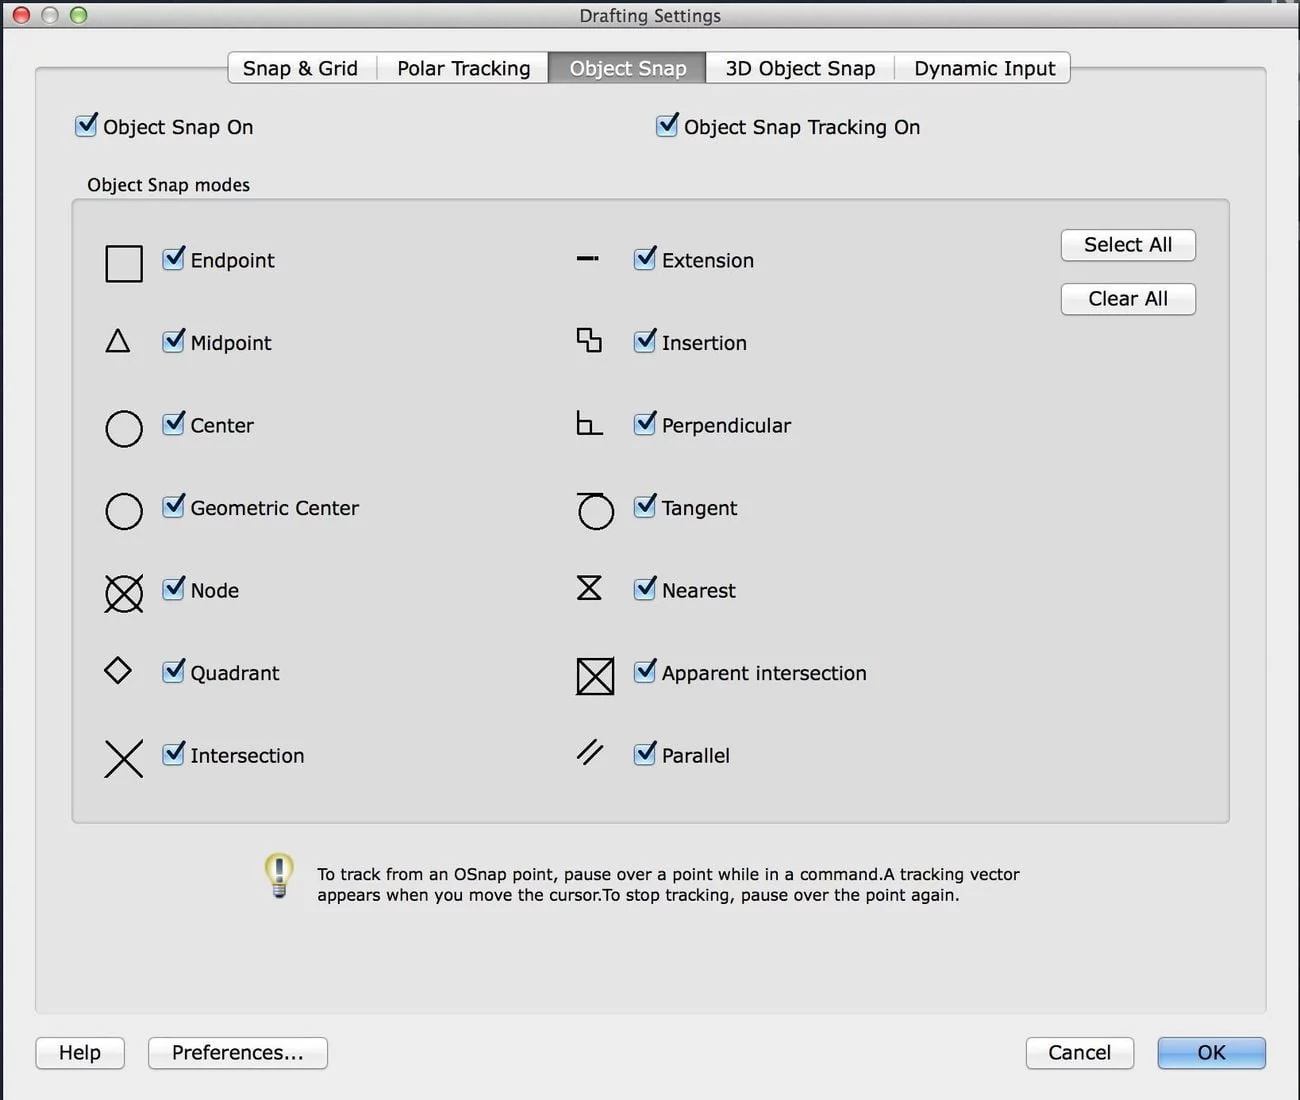The height and width of the screenshot is (1100, 1300).
Task: Click the Parallel lines snap icon
Action: pos(590,752)
